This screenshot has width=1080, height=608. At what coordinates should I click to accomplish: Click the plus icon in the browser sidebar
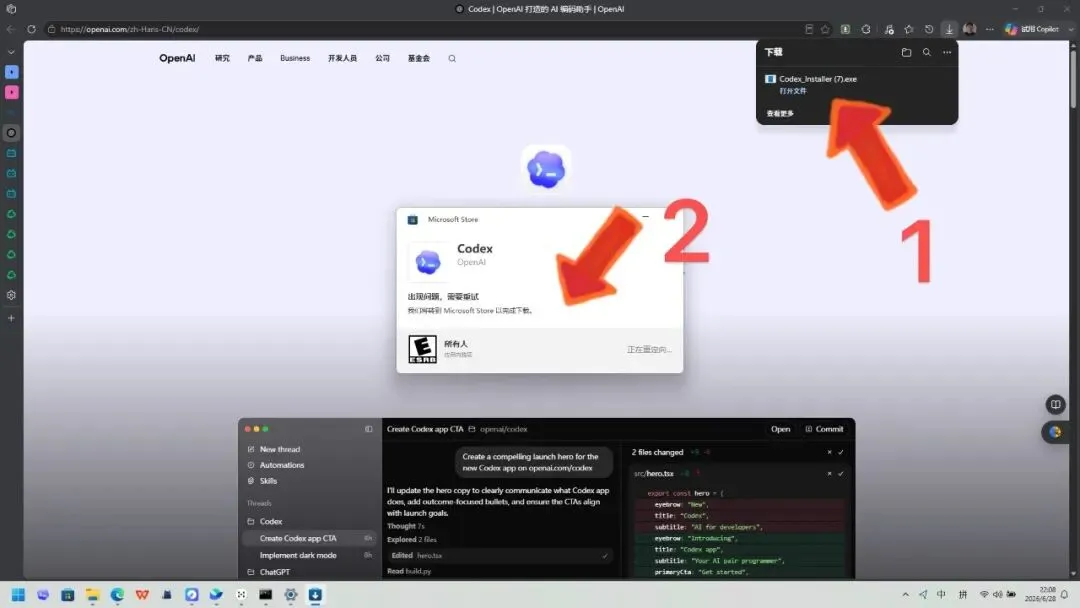coord(11,318)
